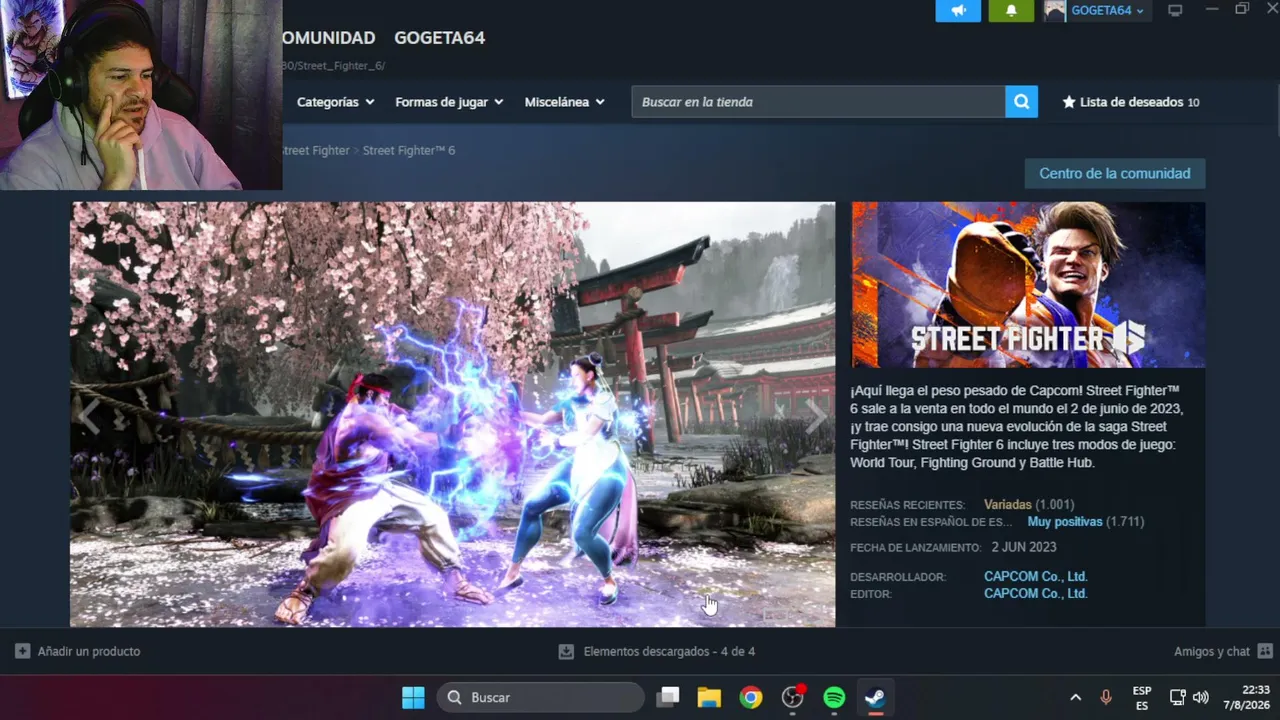Focus the Buscar en la tienda search field
The height and width of the screenshot is (720, 1280).
pyautogui.click(x=818, y=102)
